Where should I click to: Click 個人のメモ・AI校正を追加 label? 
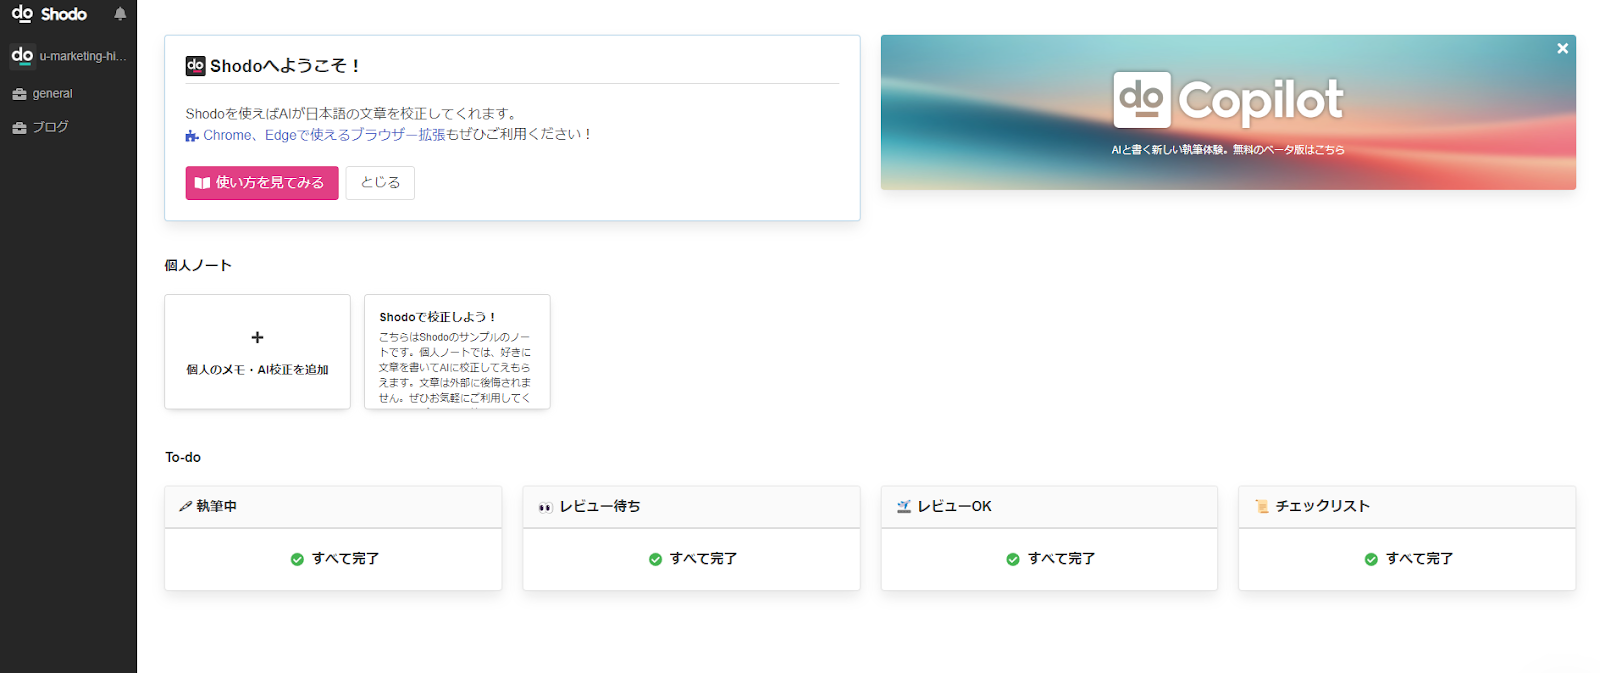click(257, 370)
